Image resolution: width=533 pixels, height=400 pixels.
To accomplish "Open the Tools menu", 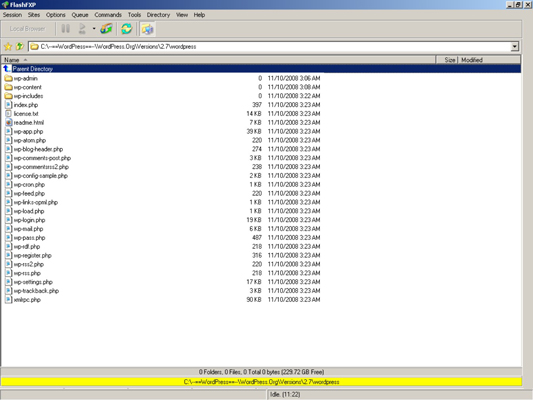I will [134, 15].
